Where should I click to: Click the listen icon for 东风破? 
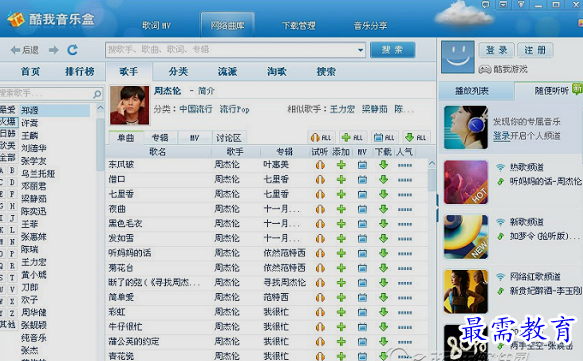pyautogui.click(x=320, y=165)
